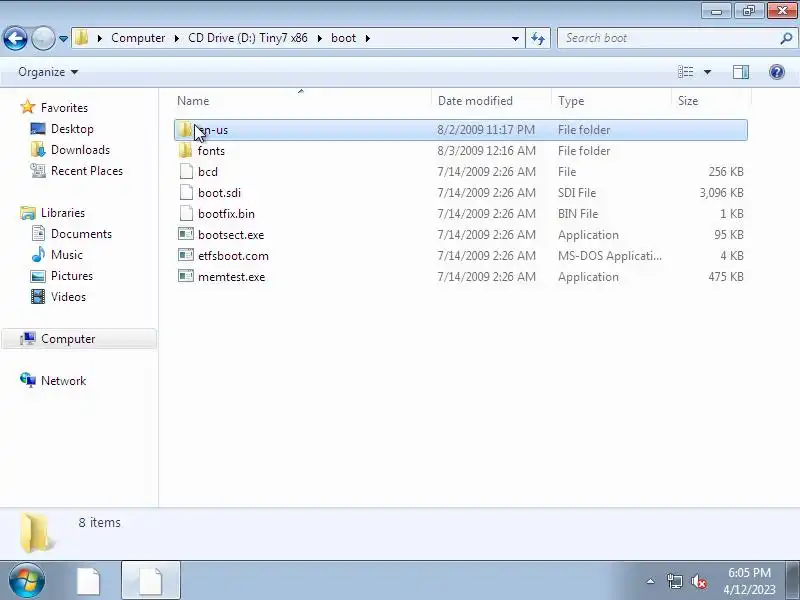
Task: Go back to the previous folder
Action: point(15,38)
